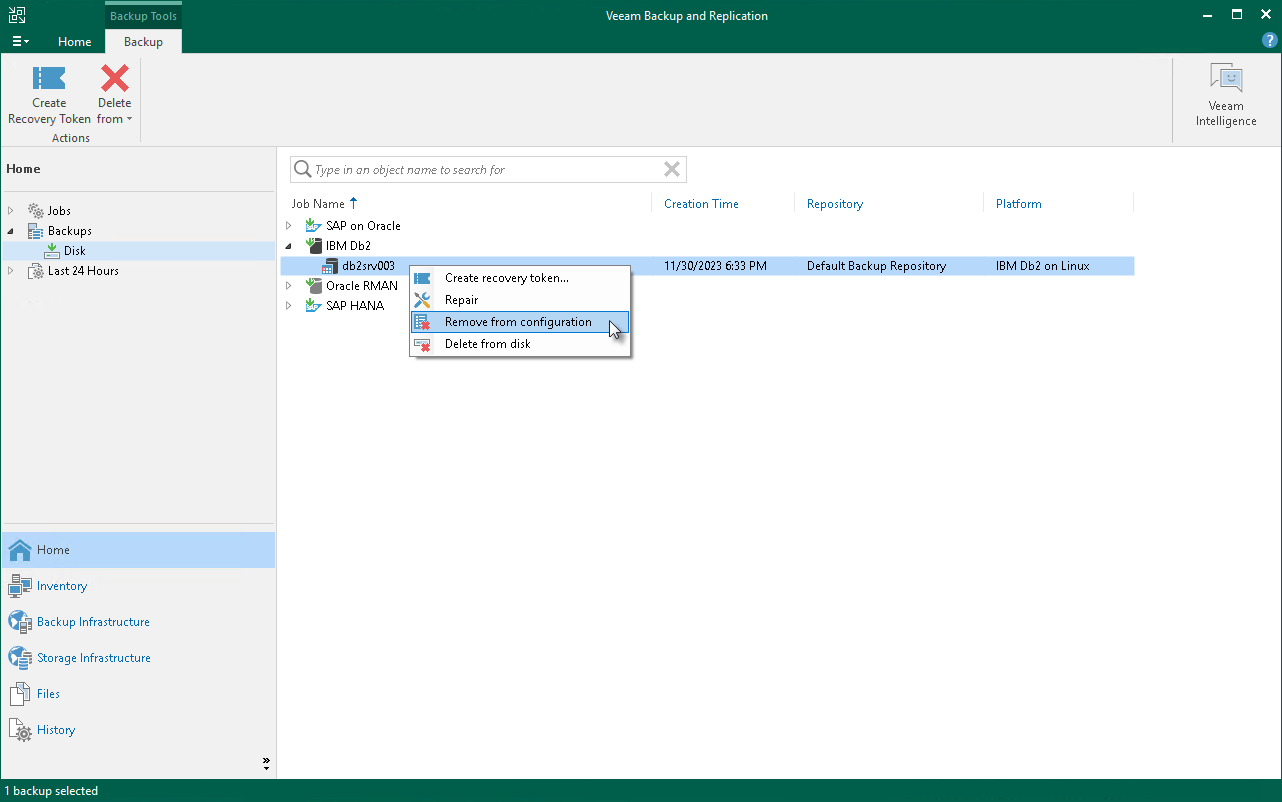Click the main menu hamburger icon
The image size is (1282, 802).
point(19,41)
